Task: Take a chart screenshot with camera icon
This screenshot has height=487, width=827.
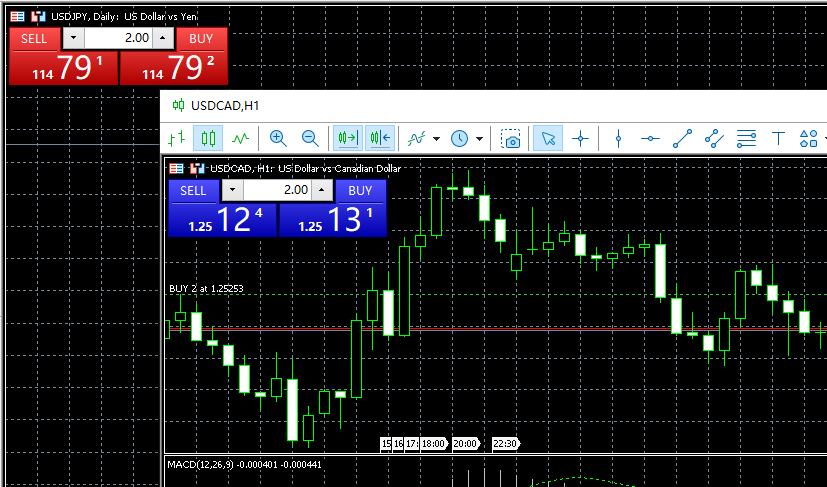Action: pos(511,139)
